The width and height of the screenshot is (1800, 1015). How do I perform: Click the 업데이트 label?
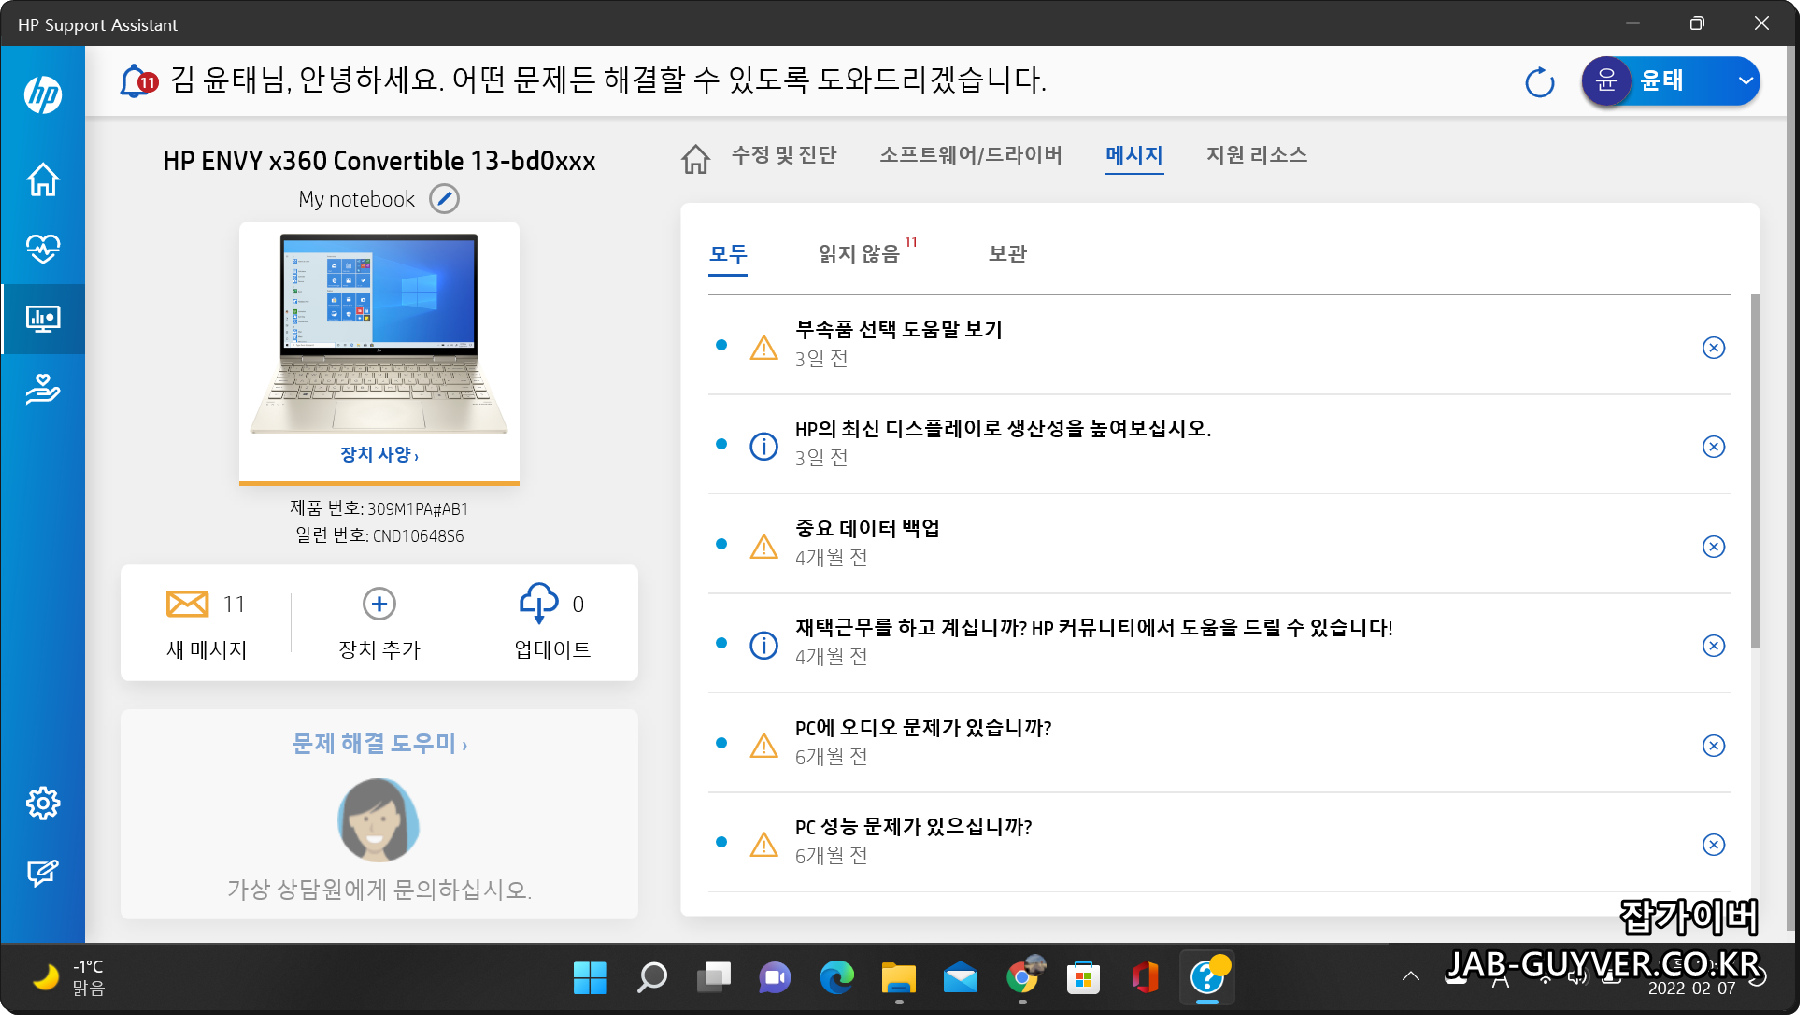pyautogui.click(x=553, y=650)
